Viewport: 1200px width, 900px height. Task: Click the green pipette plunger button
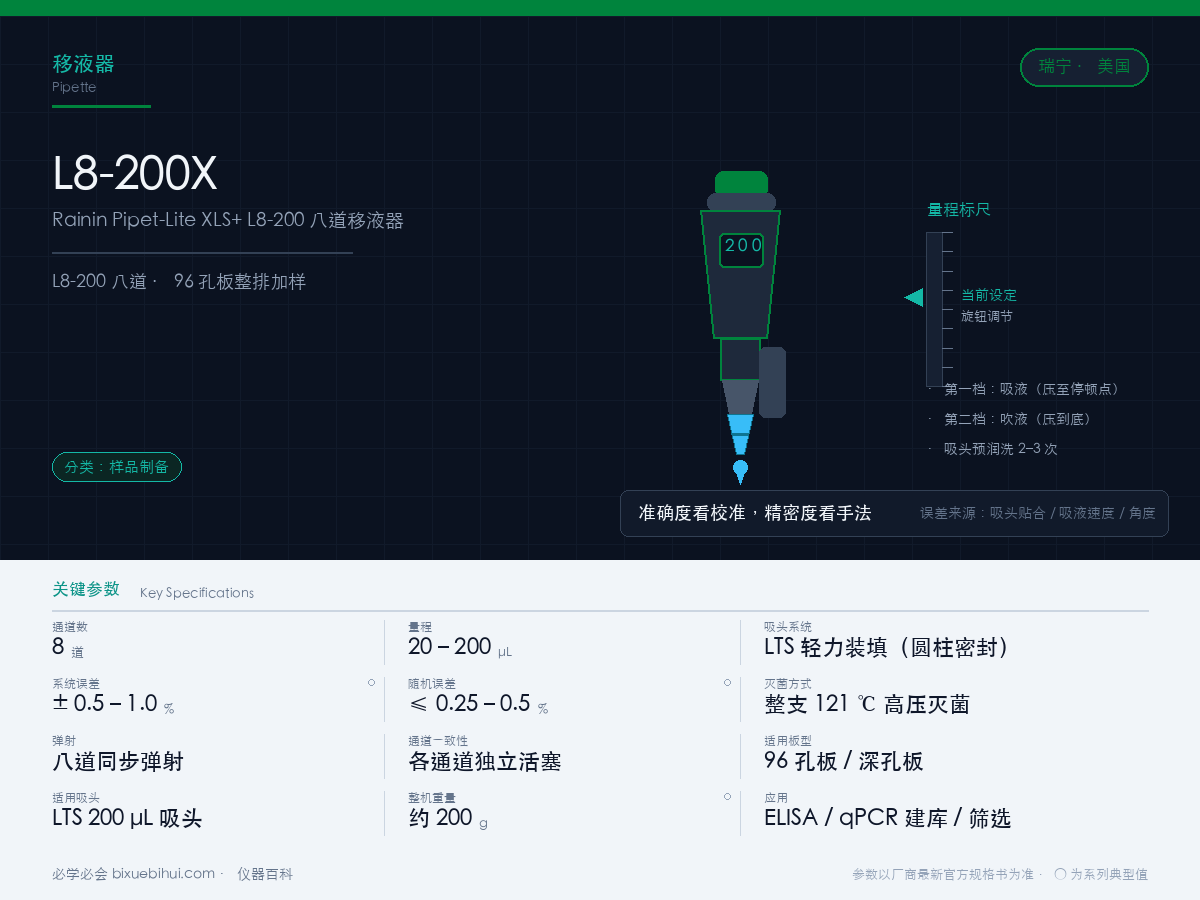pyautogui.click(x=741, y=182)
